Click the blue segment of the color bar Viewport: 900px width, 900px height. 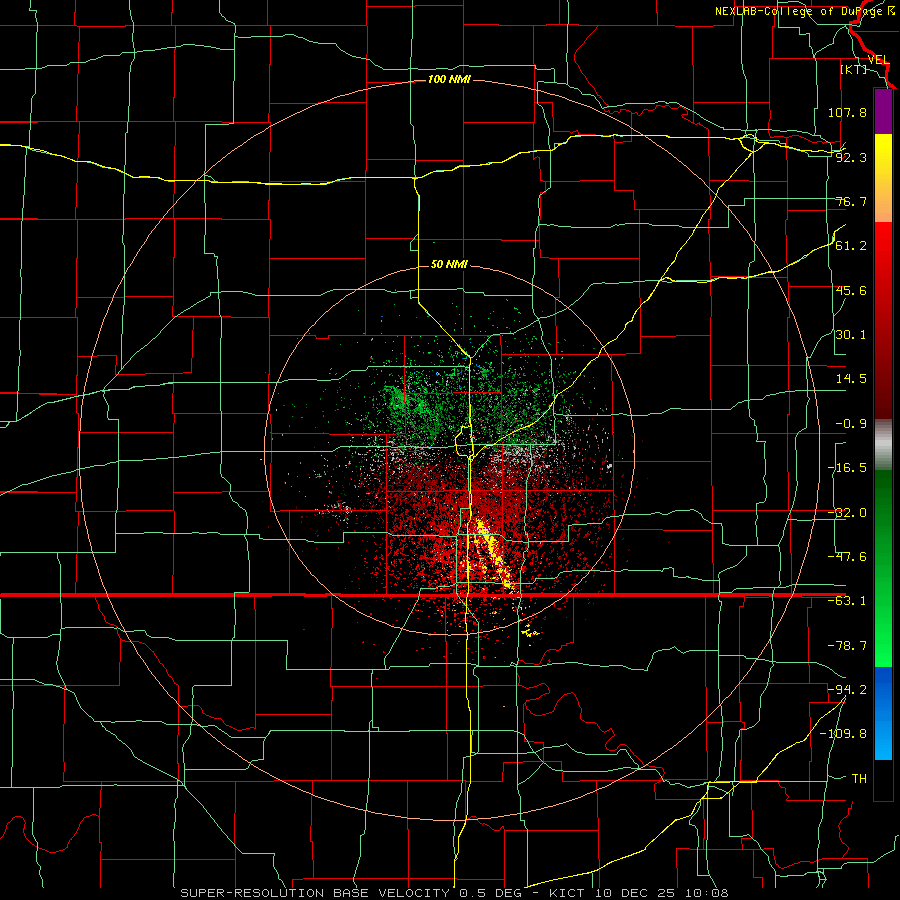pos(883,713)
